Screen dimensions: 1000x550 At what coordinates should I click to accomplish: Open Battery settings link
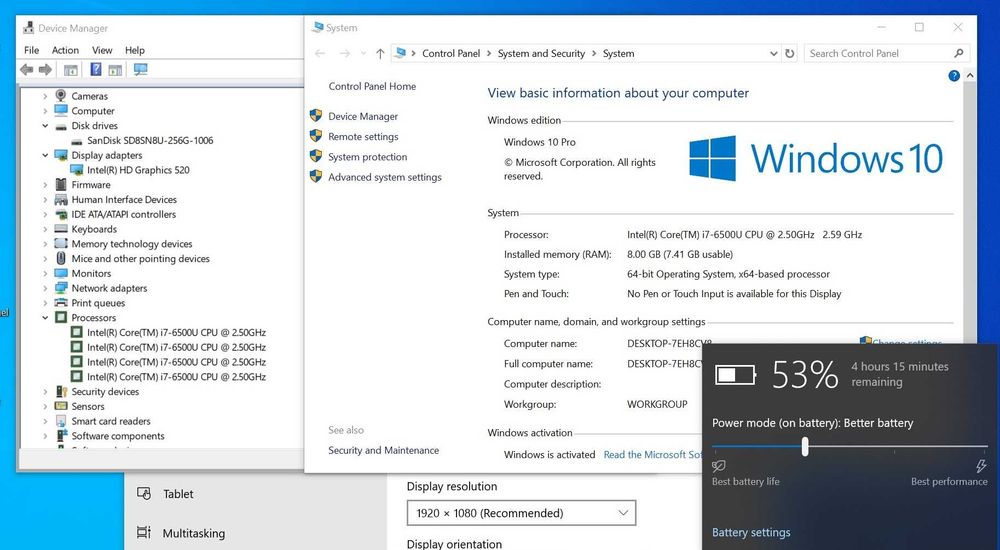point(751,532)
